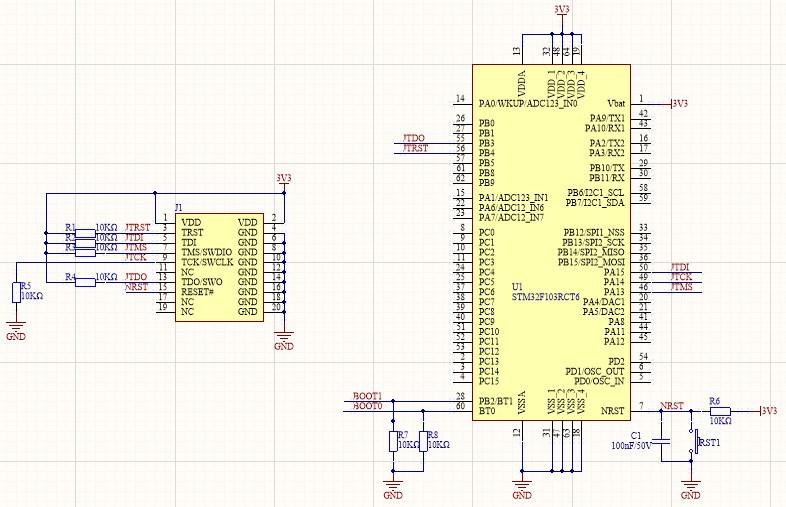
Task: Select the R1 resistor symbol
Action: coord(85,233)
